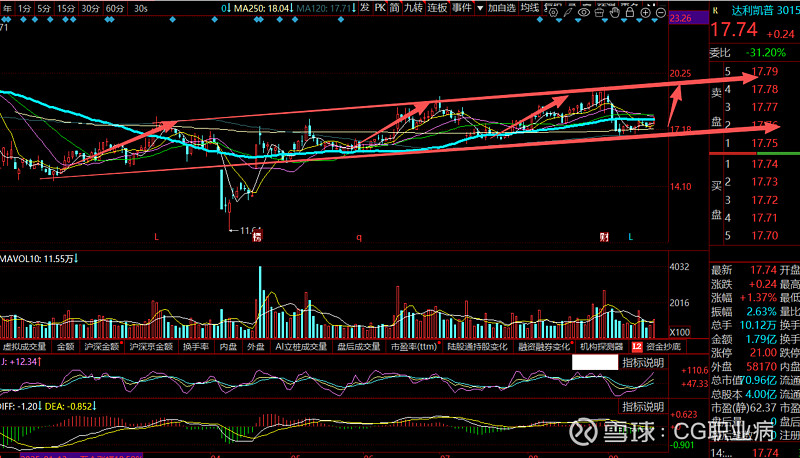Image resolution: width=800 pixels, height=458 pixels.
Task: Click the trash bin icon in toolbar
Action: tap(599, 12)
